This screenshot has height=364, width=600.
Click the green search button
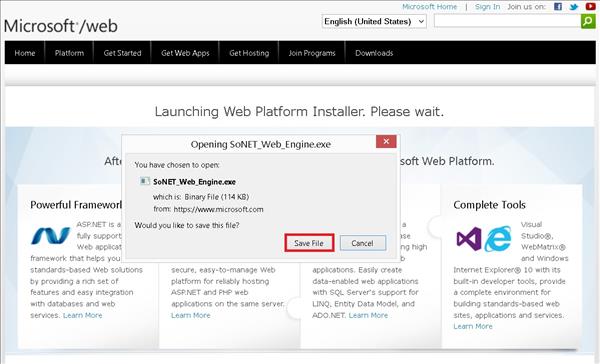tap(588, 21)
